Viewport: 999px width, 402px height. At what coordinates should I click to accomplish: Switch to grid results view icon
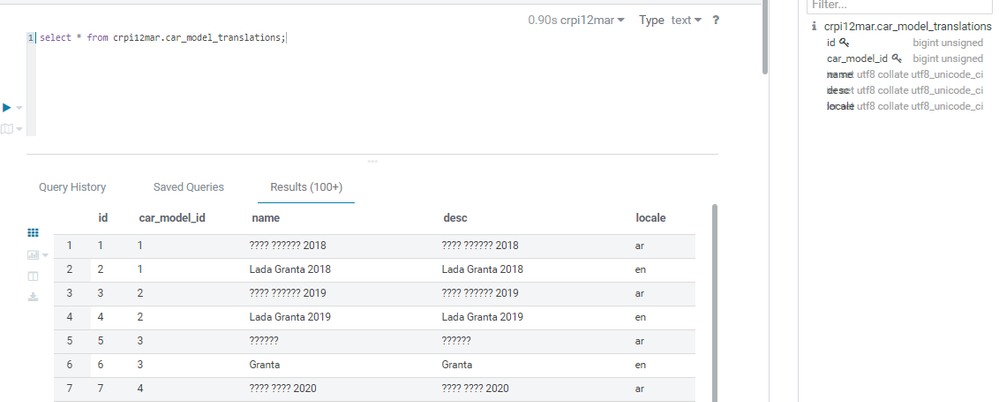click(33, 233)
